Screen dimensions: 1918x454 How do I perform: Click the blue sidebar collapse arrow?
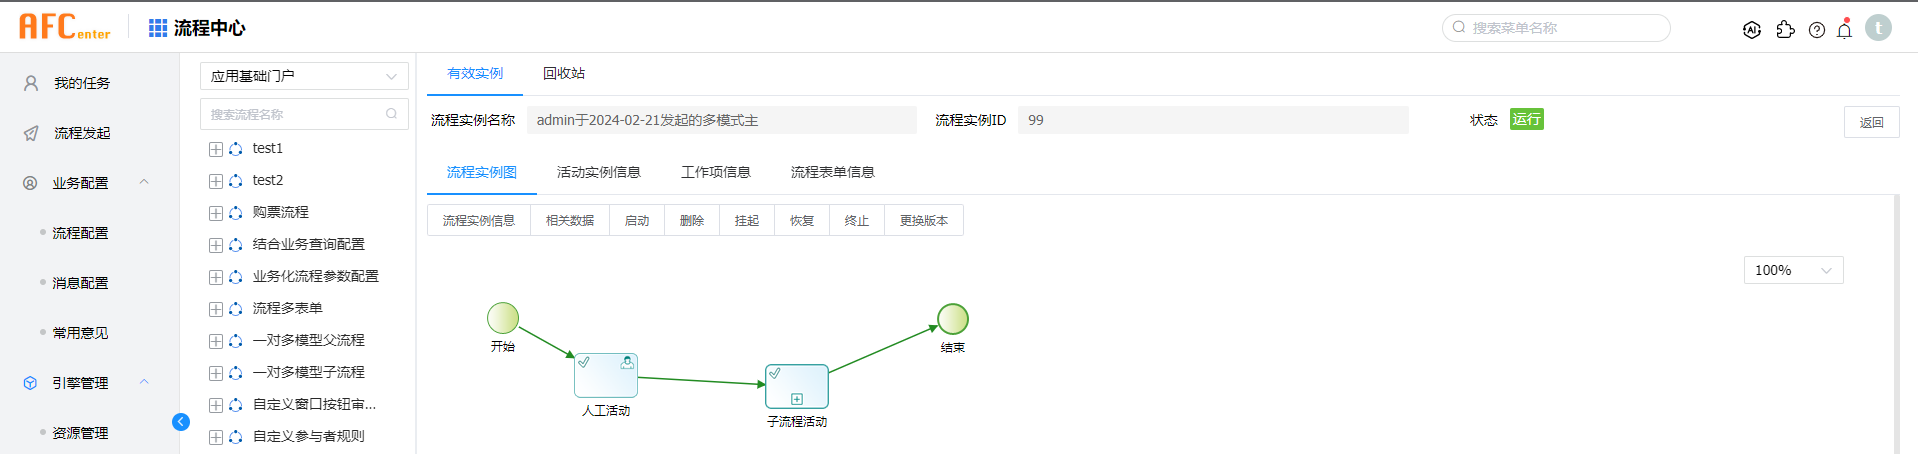pyautogui.click(x=181, y=422)
